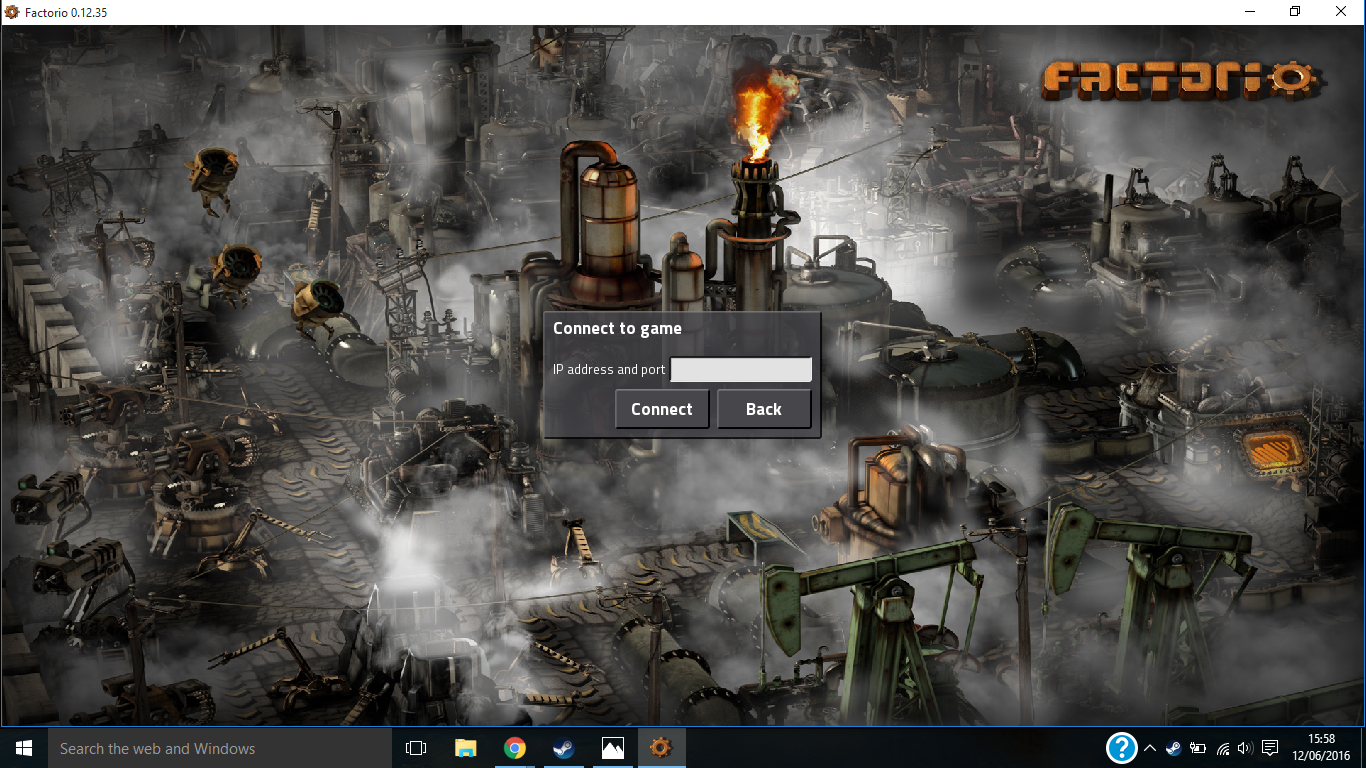1366x768 pixels.
Task: Open the Photos app on the taskbar
Action: click(612, 748)
